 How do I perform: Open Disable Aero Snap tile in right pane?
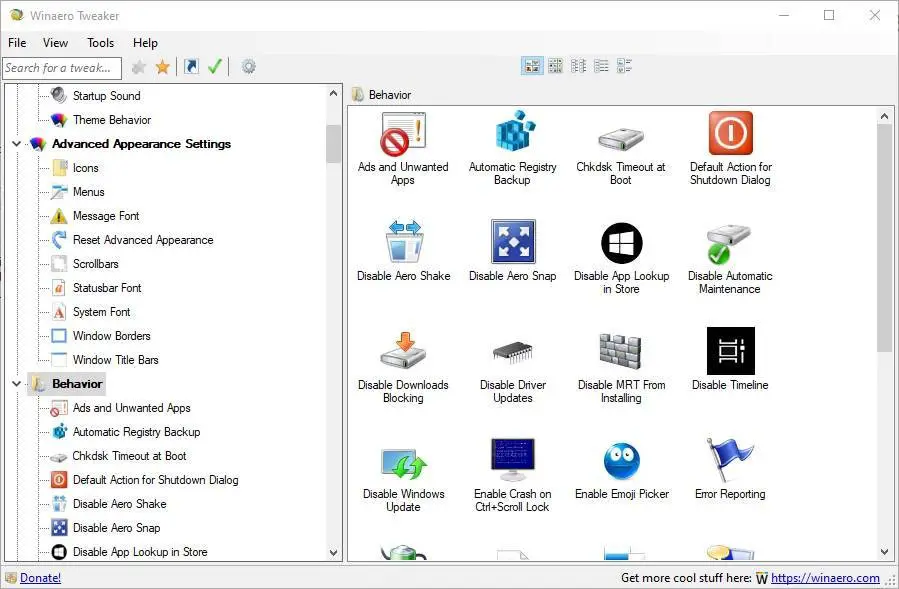[x=513, y=251]
